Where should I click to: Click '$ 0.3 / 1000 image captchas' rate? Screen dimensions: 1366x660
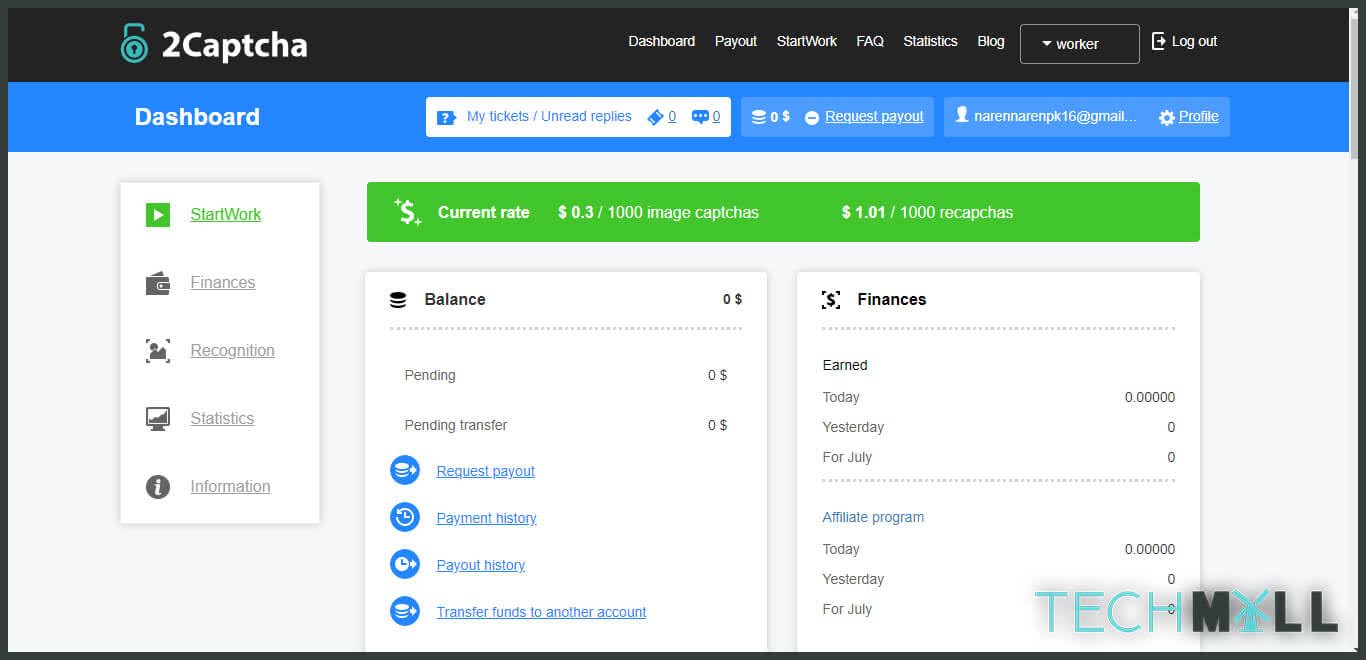coord(658,212)
